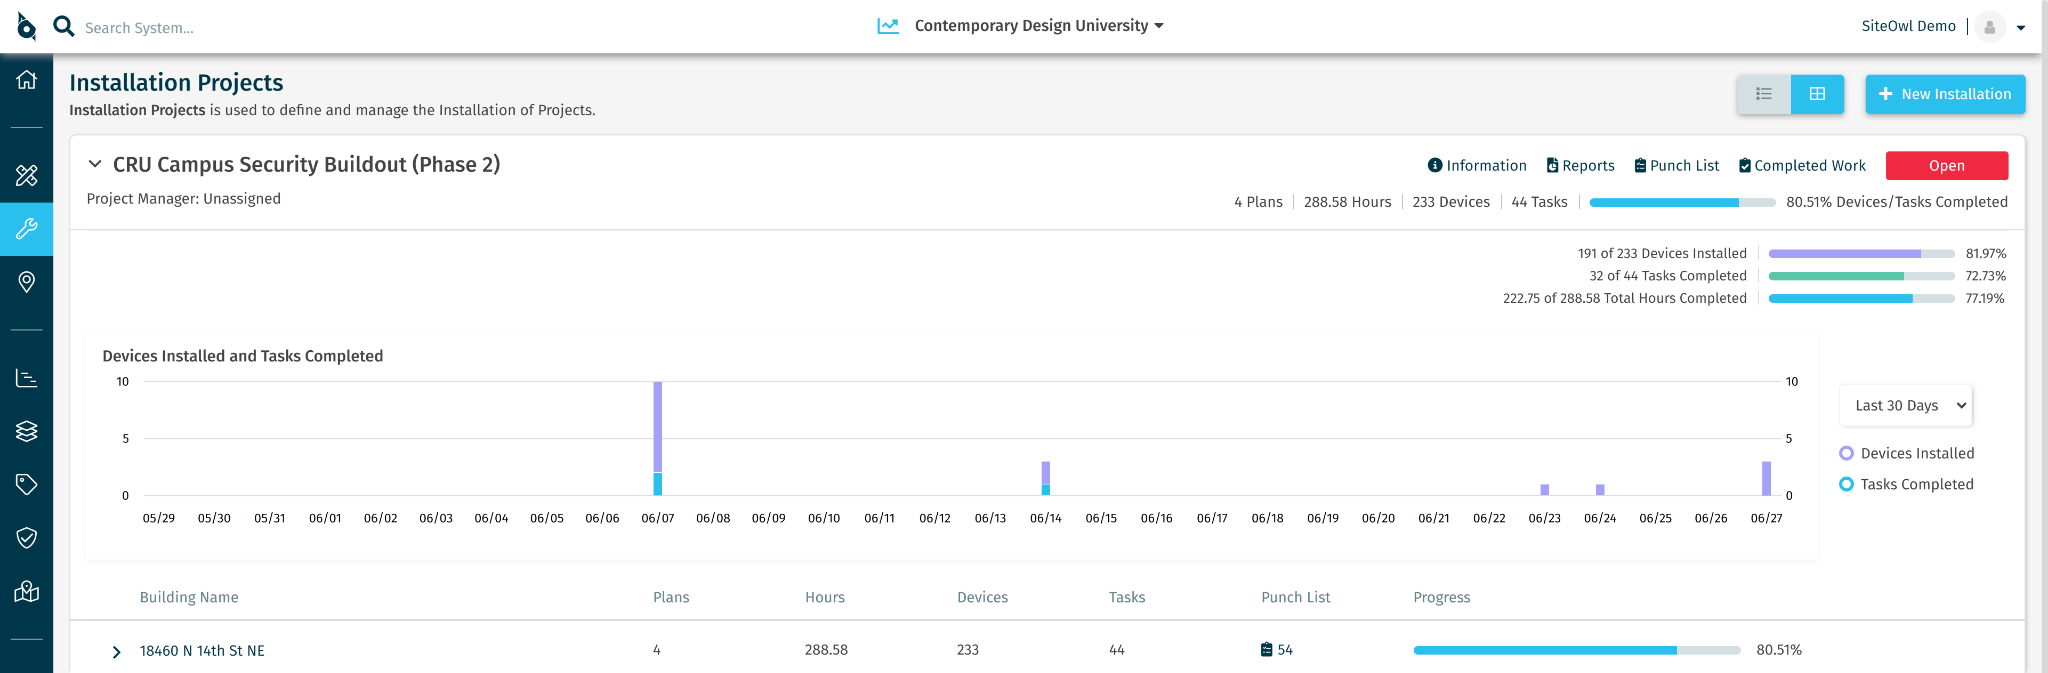Image resolution: width=2048 pixels, height=673 pixels.
Task: Switch to grid view layout
Action: (x=1817, y=94)
